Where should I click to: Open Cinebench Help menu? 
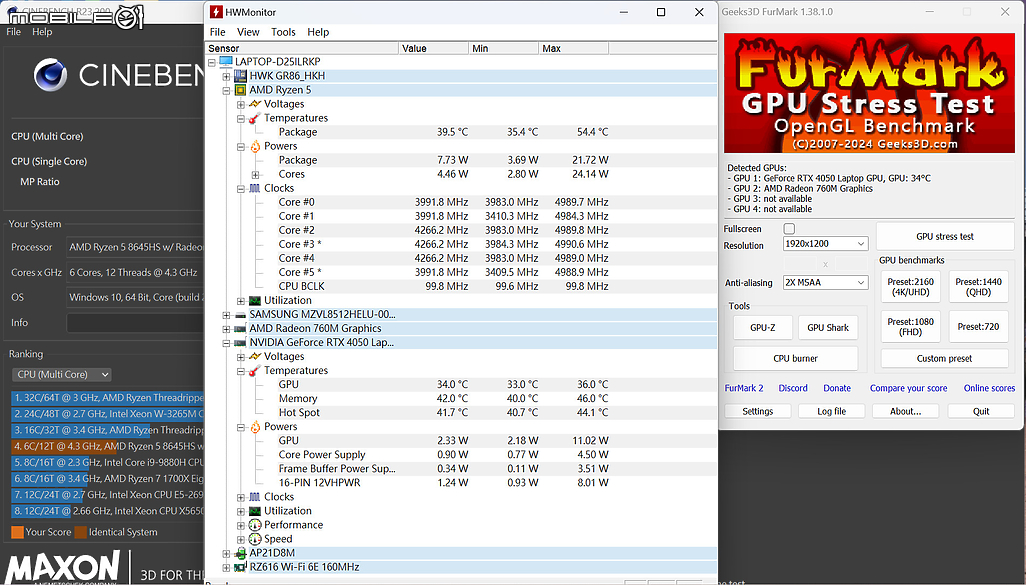coord(42,31)
